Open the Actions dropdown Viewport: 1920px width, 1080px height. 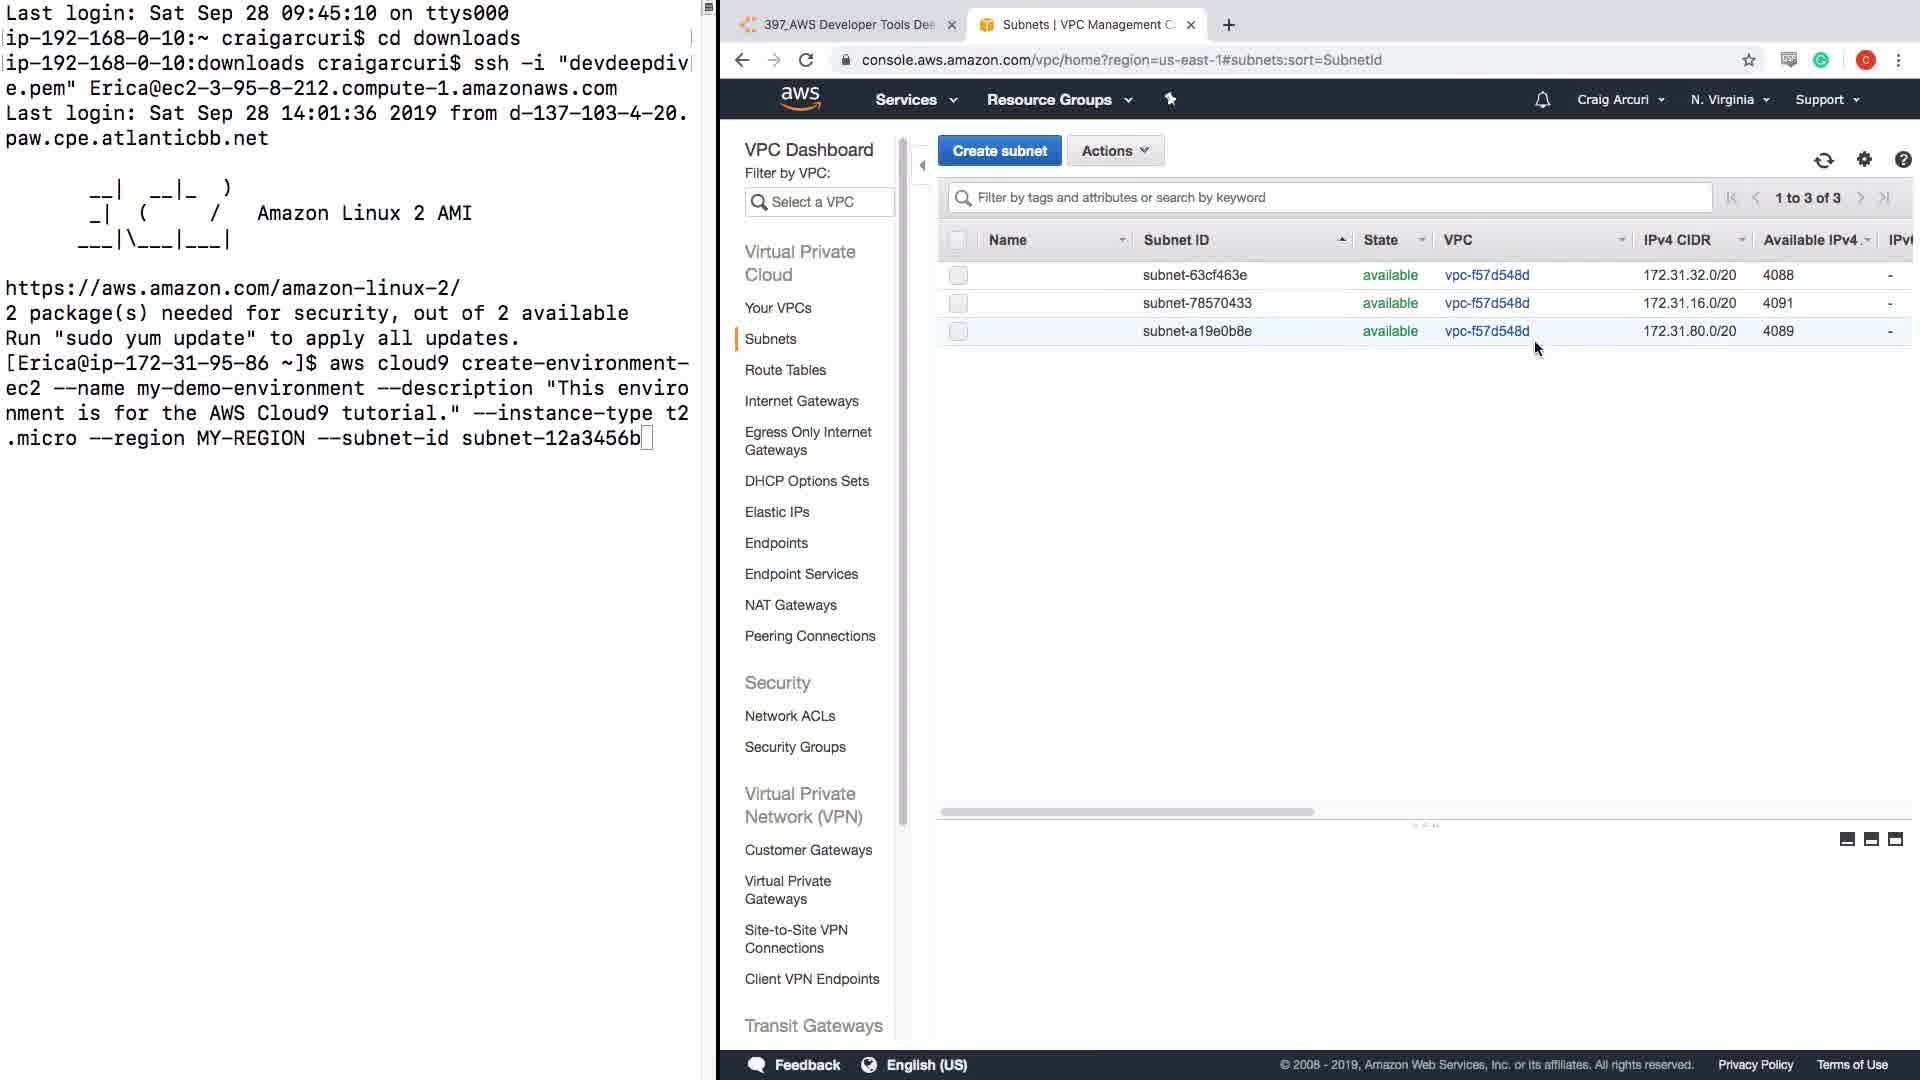coord(1115,151)
